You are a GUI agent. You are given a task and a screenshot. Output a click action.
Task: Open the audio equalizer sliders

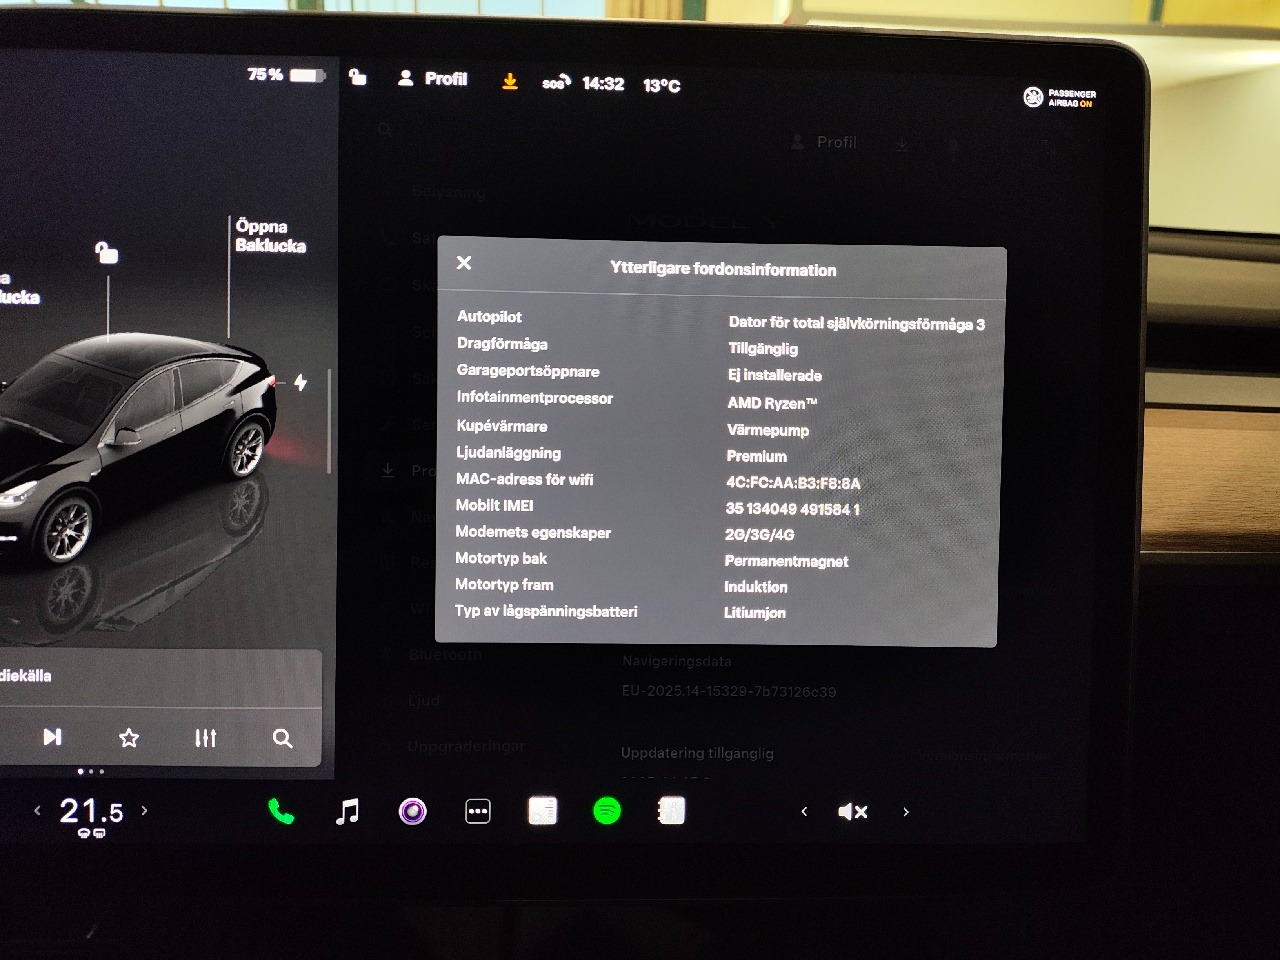[x=205, y=738]
